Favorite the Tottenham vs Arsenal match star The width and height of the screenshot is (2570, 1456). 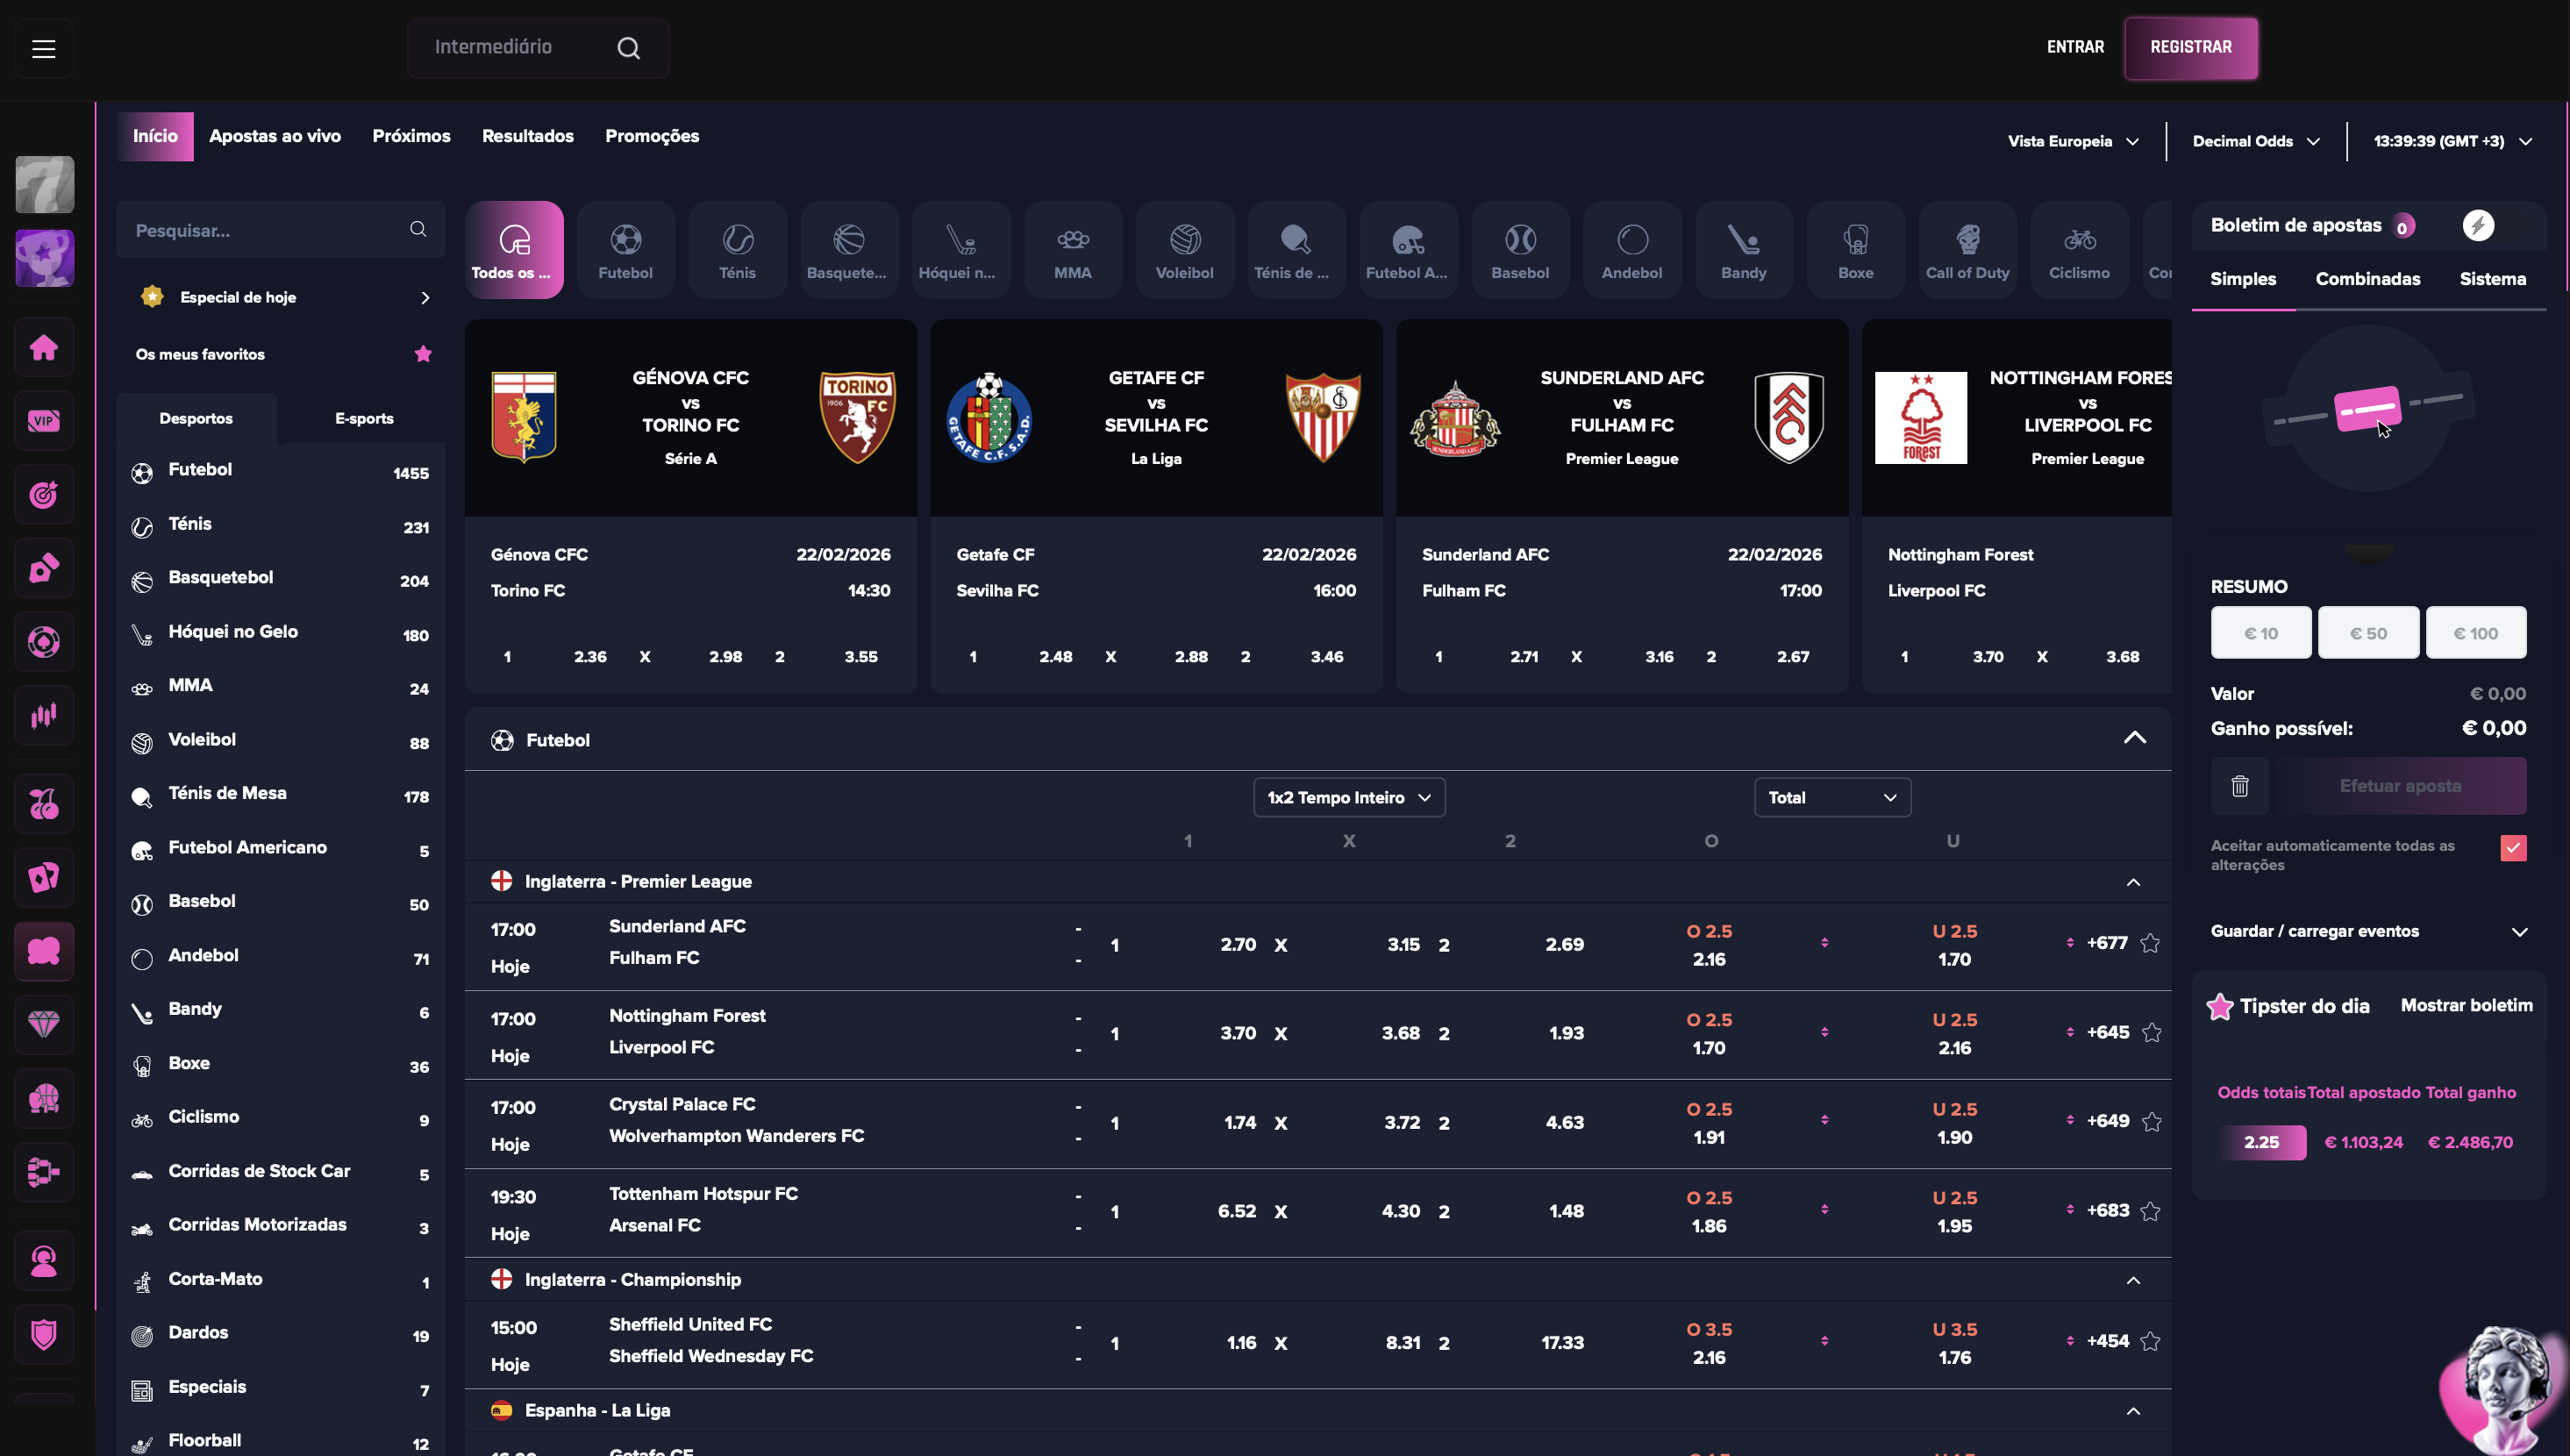coord(2150,1211)
